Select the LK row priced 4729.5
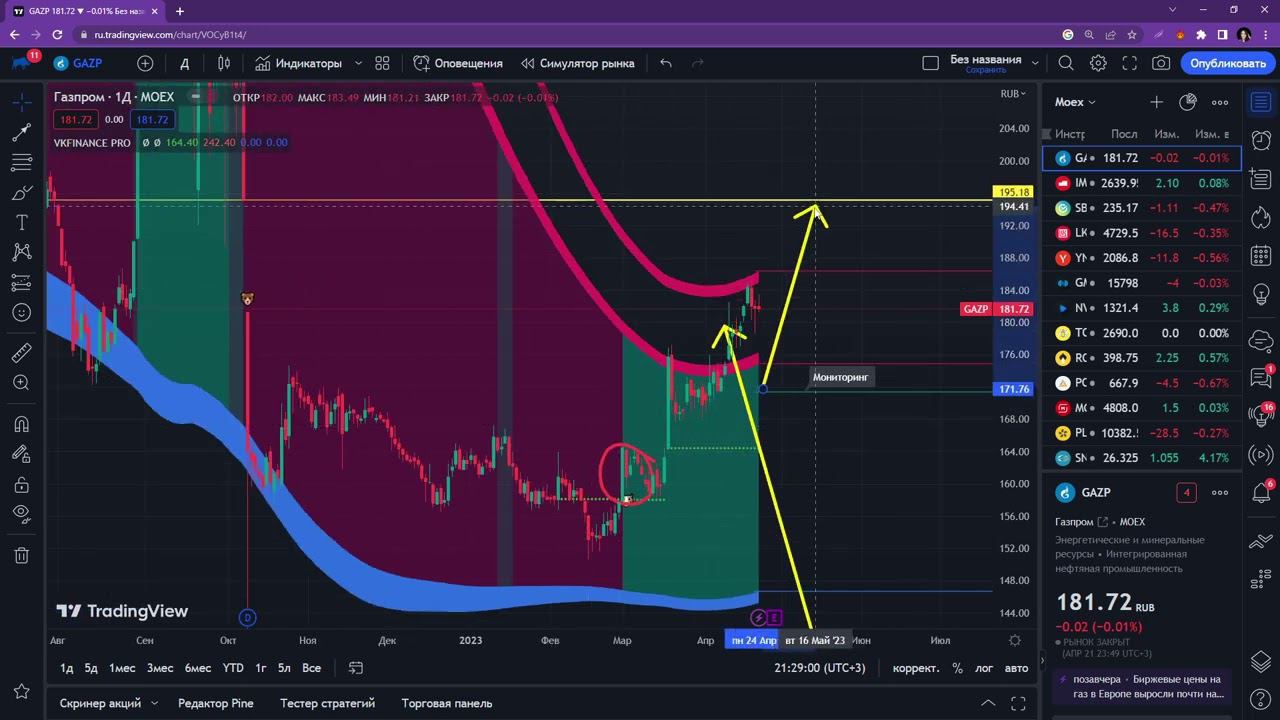This screenshot has height=720, width=1280. pyautogui.click(x=1142, y=233)
